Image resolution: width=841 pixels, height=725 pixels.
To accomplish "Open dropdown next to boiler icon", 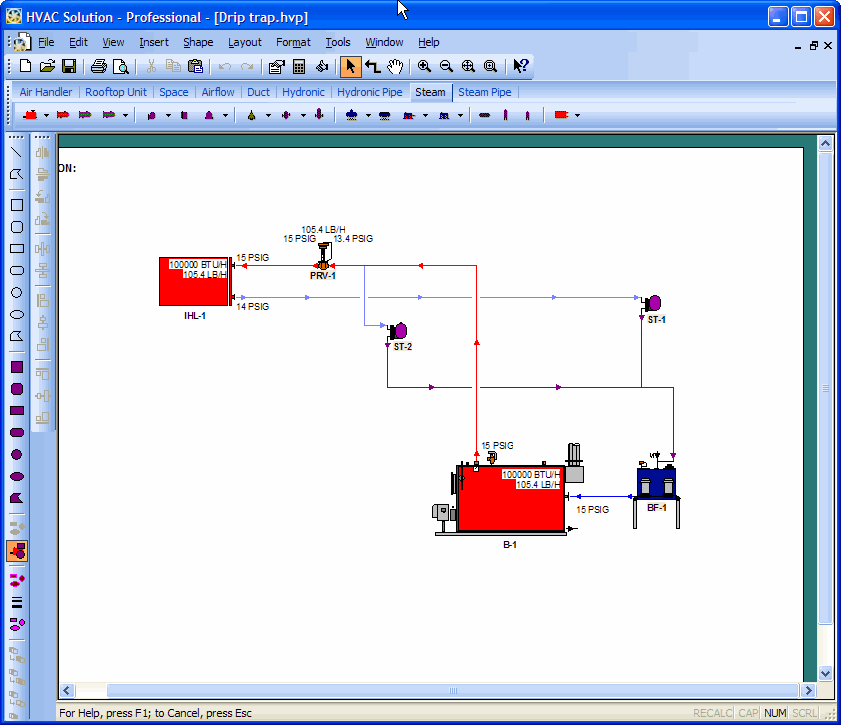I will pos(46,115).
